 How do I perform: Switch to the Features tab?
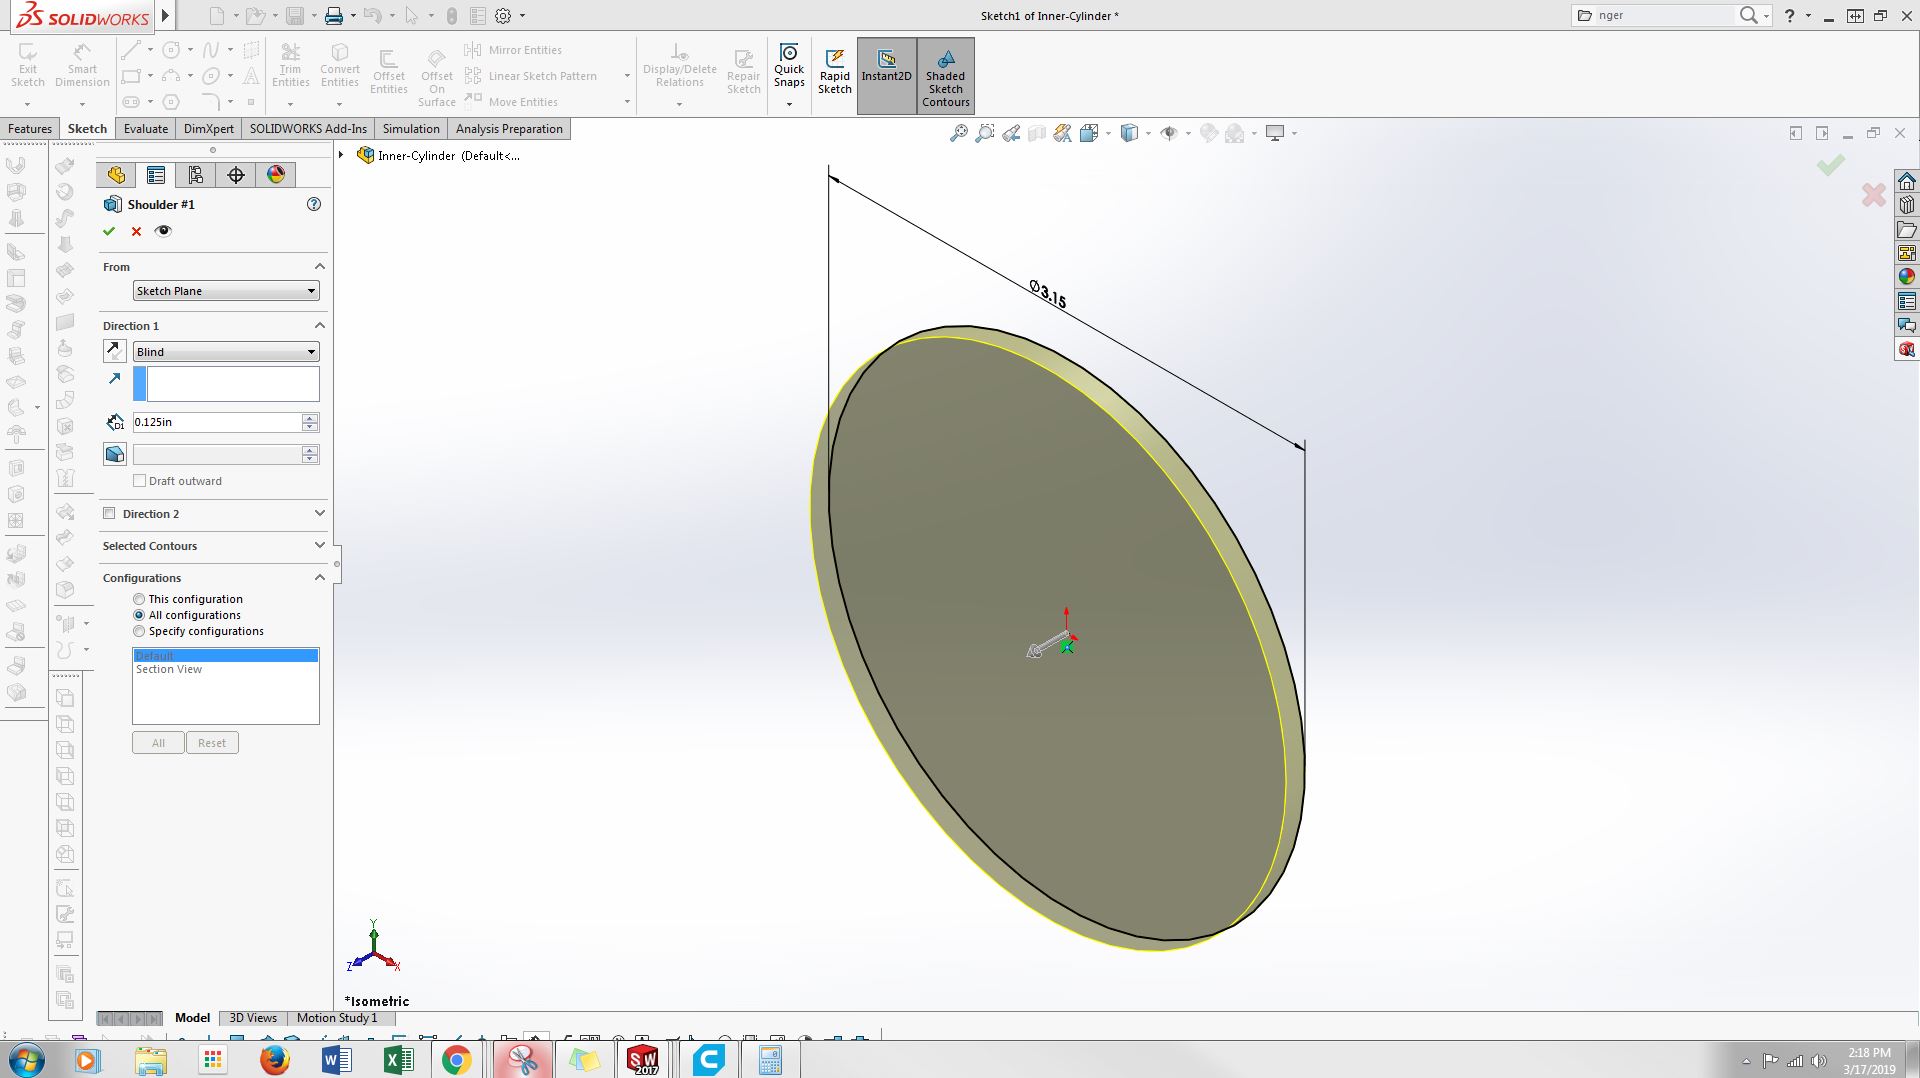[x=30, y=129]
